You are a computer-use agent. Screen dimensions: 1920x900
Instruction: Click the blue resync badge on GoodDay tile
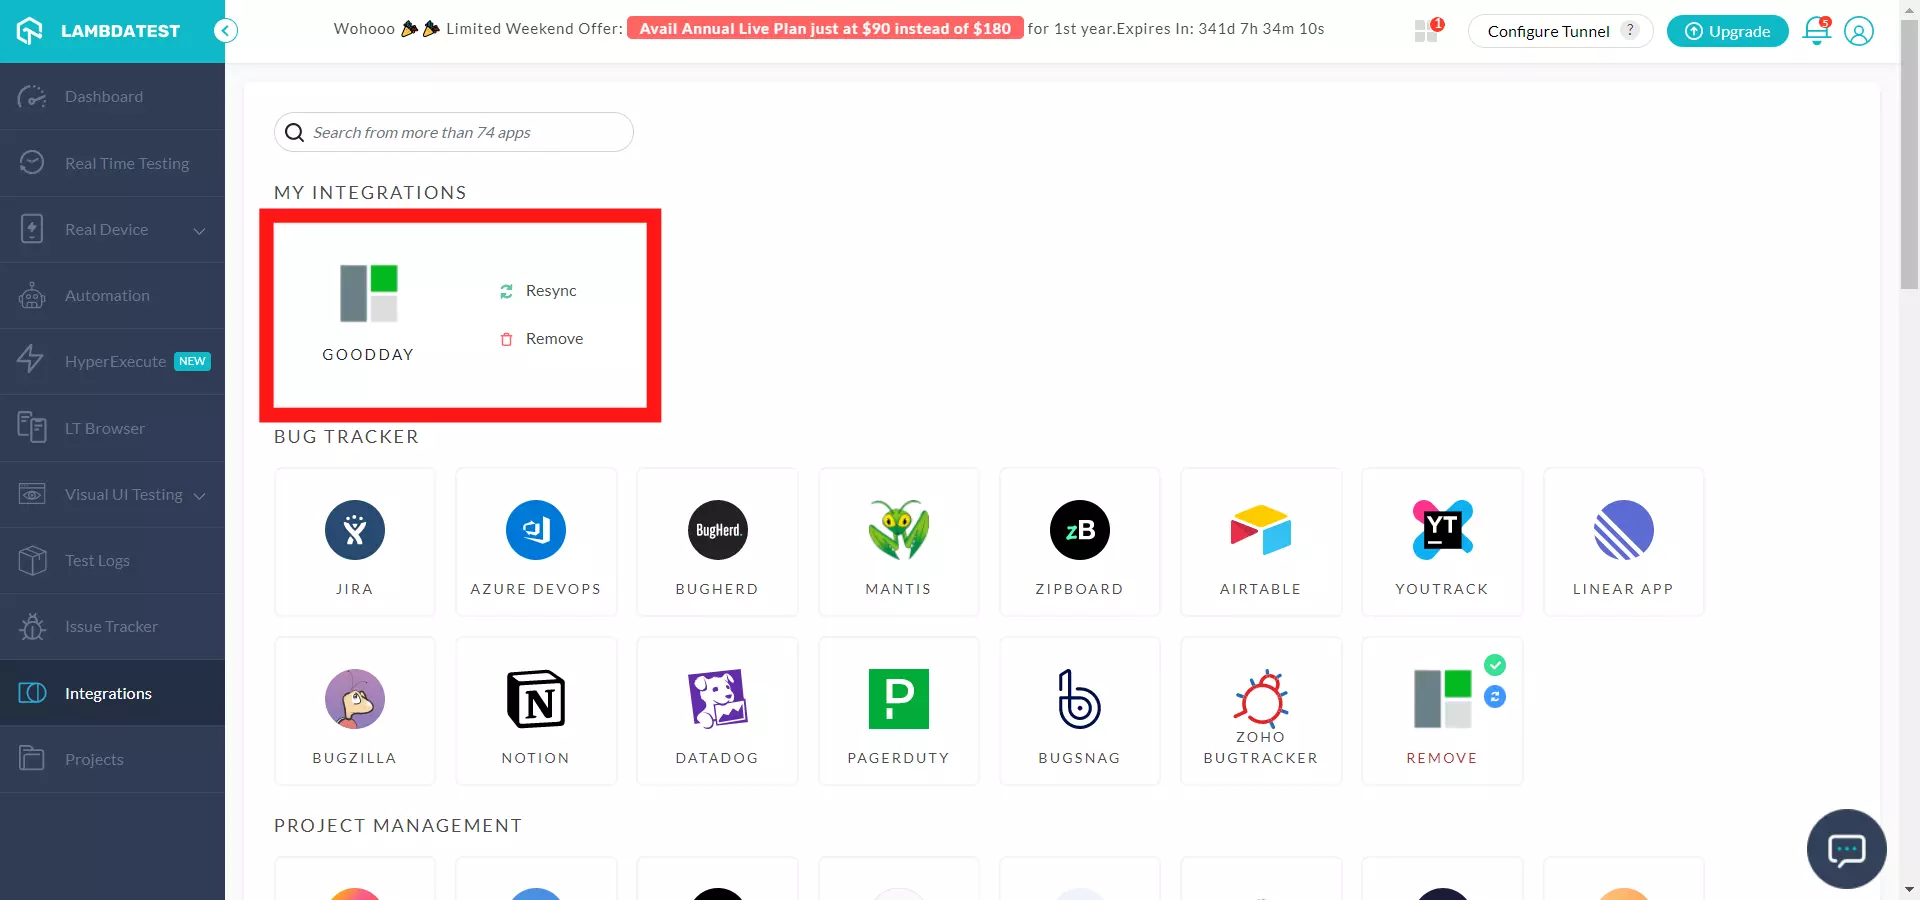coord(1495,697)
